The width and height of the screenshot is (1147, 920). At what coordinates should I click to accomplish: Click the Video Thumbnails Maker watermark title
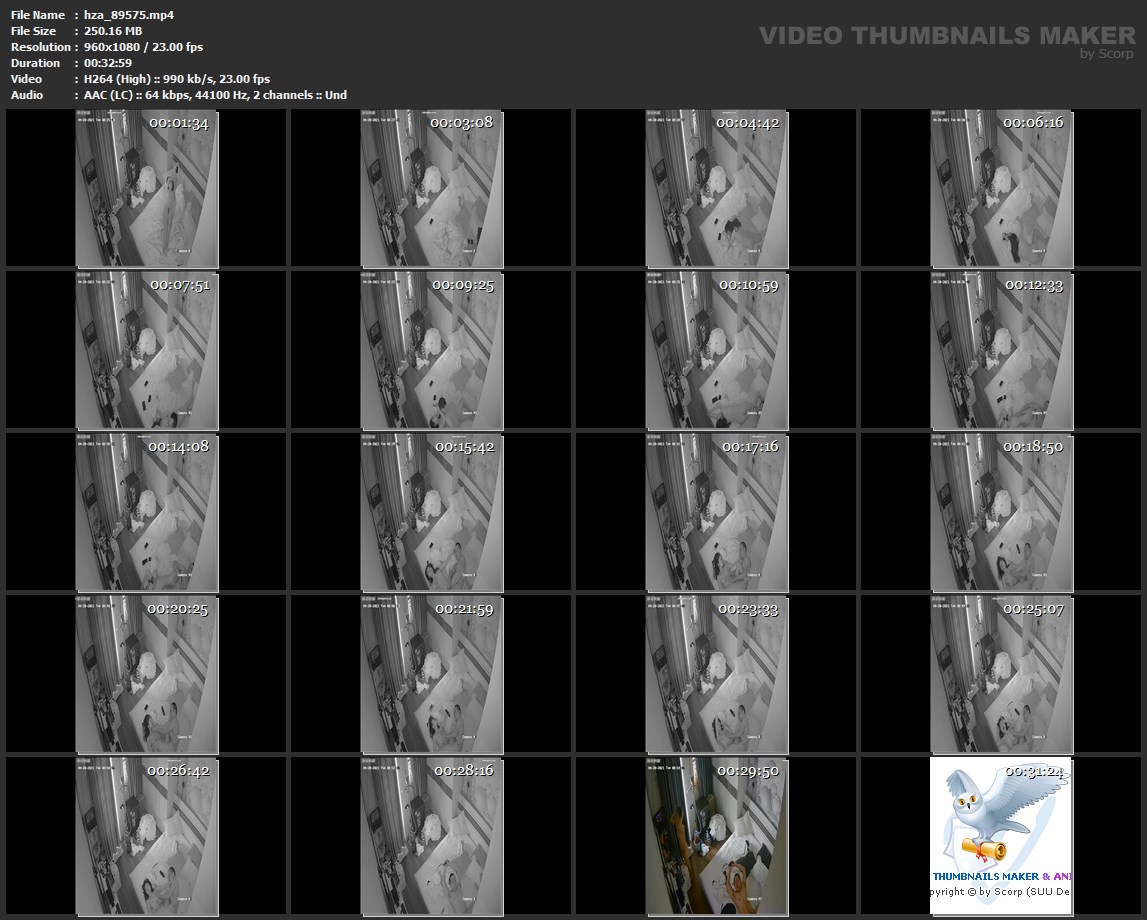pos(946,35)
